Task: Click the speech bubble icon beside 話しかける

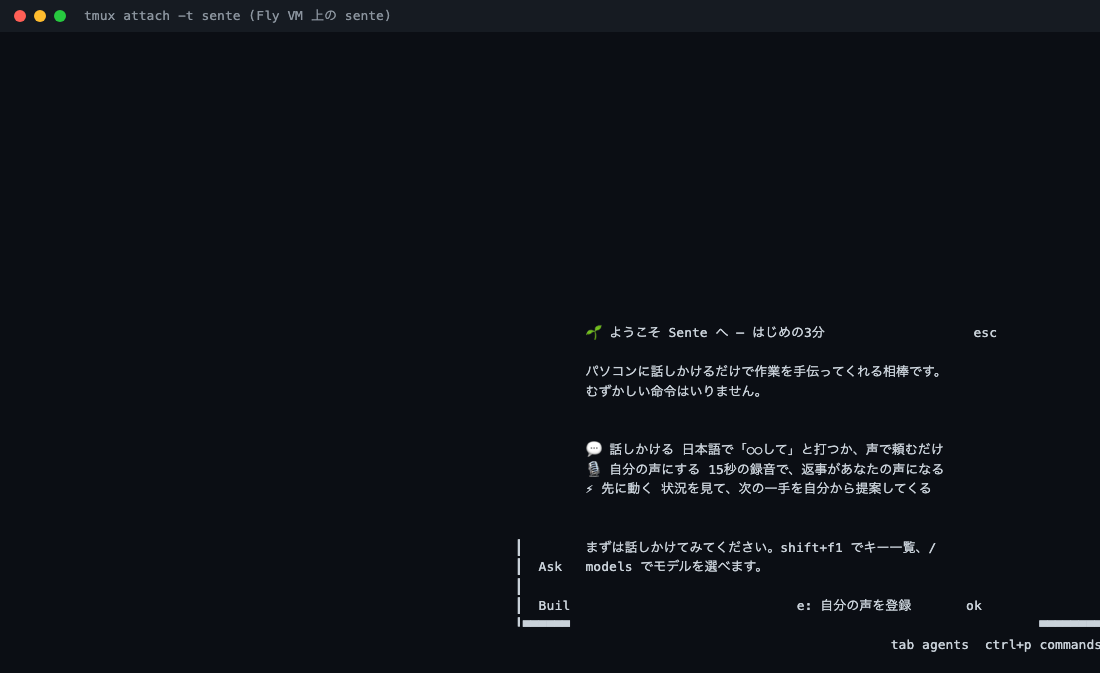Action: [593, 448]
